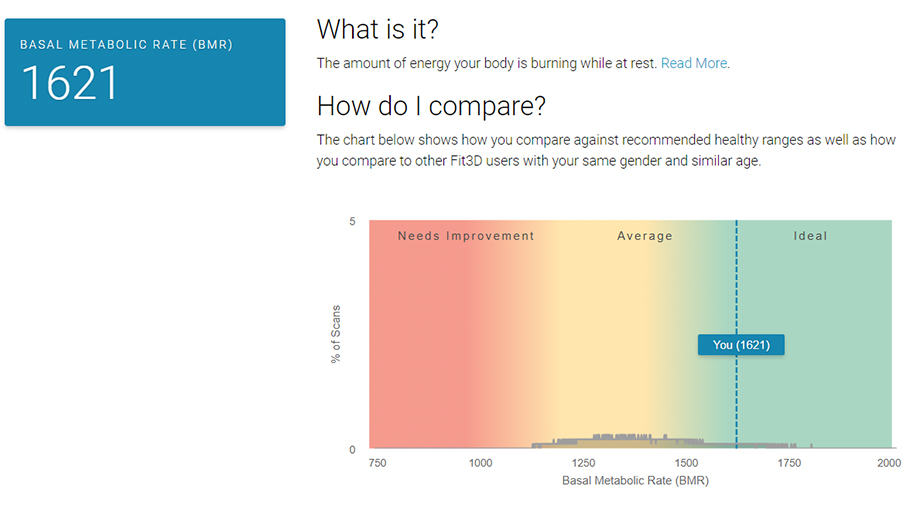
Task: Click the Basal Metabolic Rate (BMR) card
Action: point(145,72)
